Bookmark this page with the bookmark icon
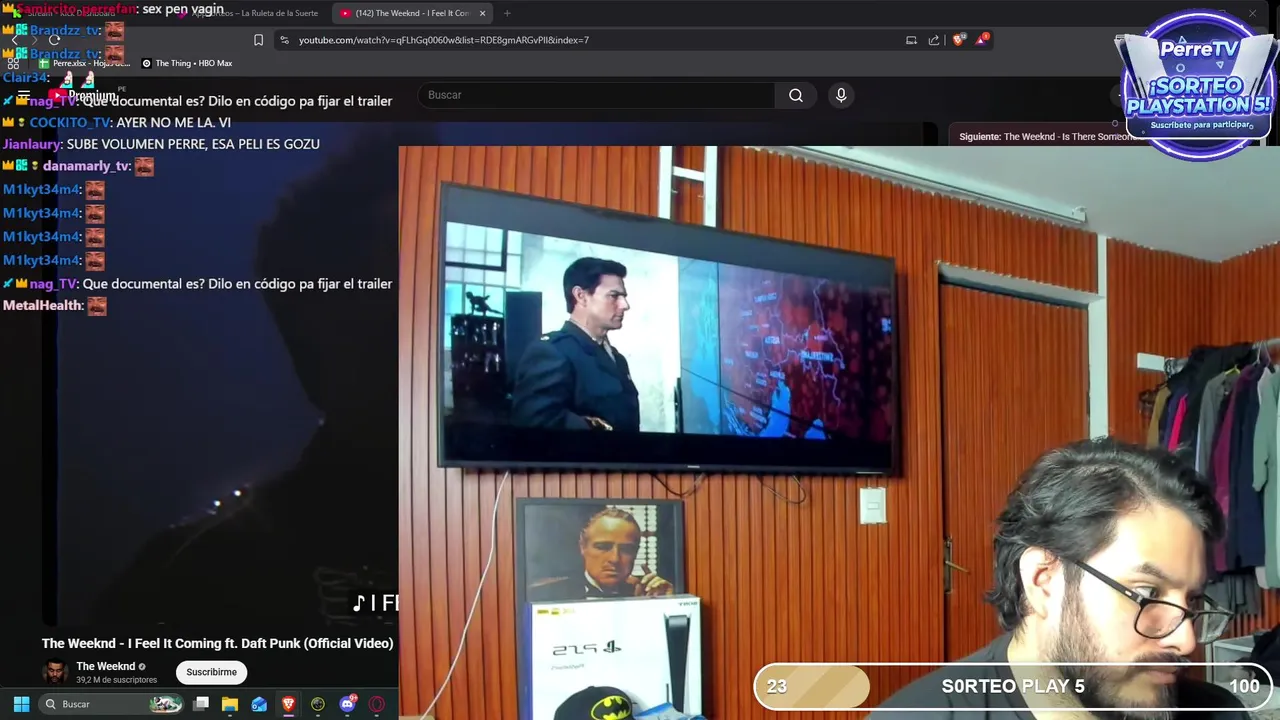The image size is (1280, 720). pyautogui.click(x=258, y=40)
